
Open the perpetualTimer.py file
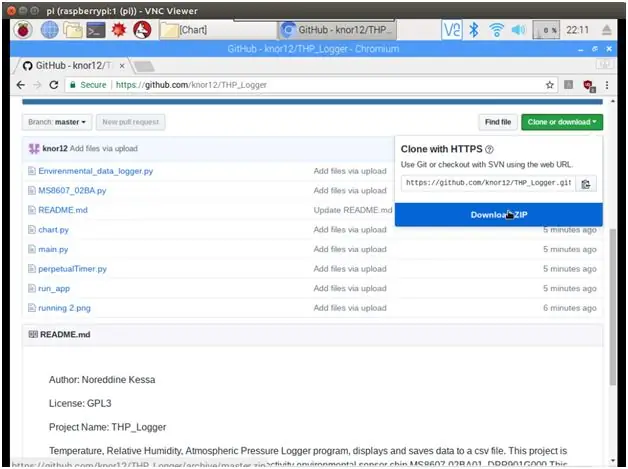tap(72, 269)
